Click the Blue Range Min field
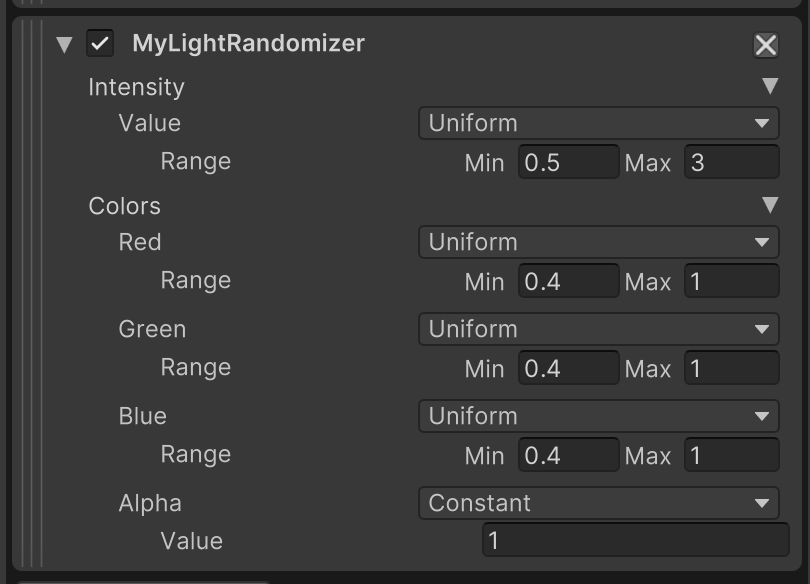The image size is (810, 584). [568, 456]
